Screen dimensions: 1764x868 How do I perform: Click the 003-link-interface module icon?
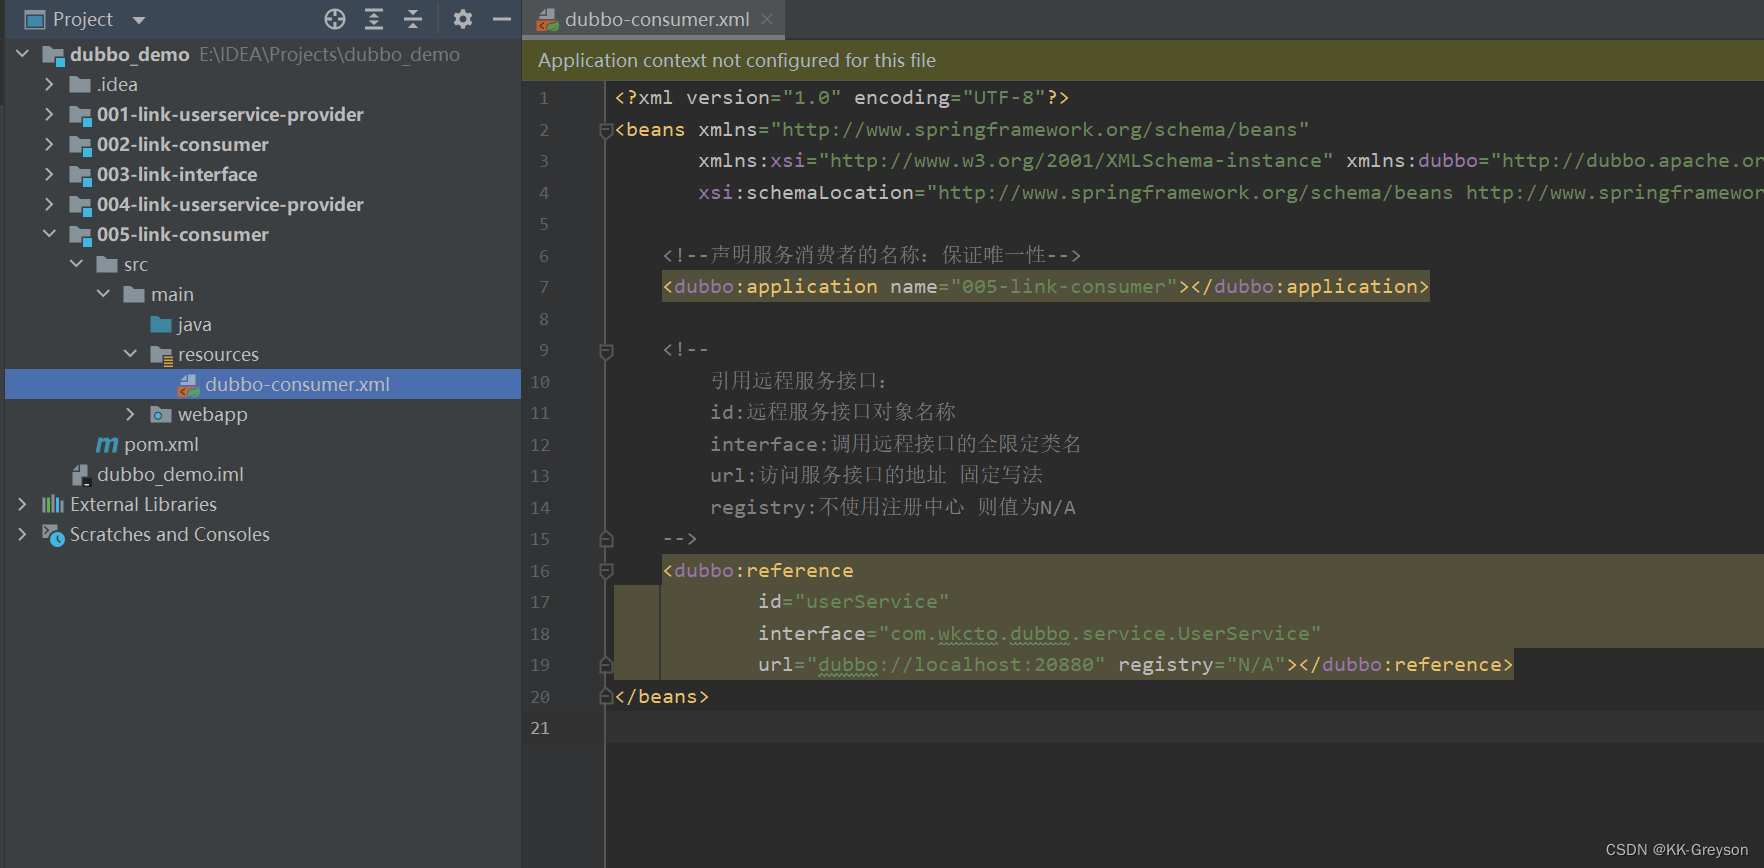80,175
